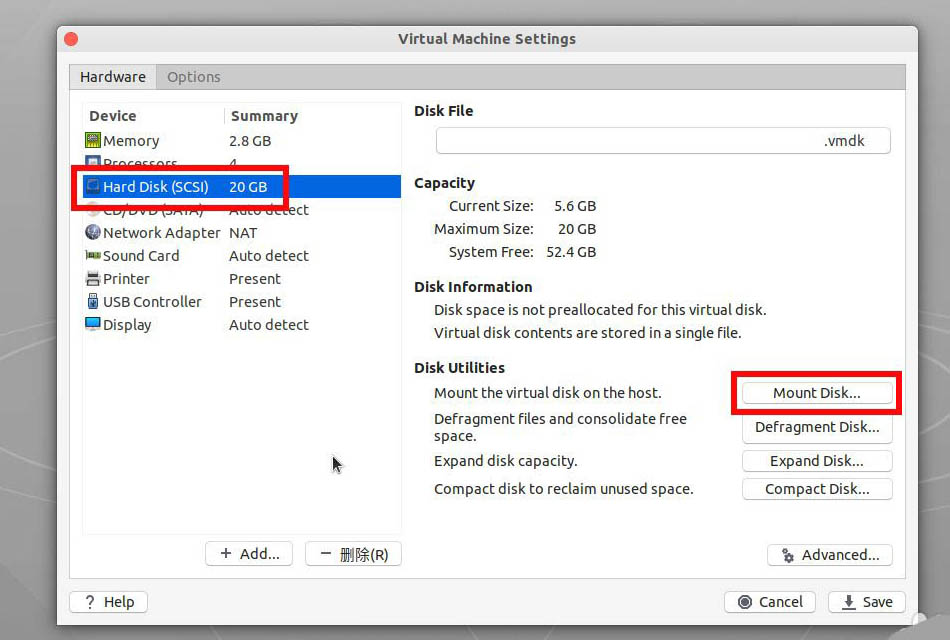
Task: Click the Disk File .vmdk path field
Action: pyautogui.click(x=663, y=141)
